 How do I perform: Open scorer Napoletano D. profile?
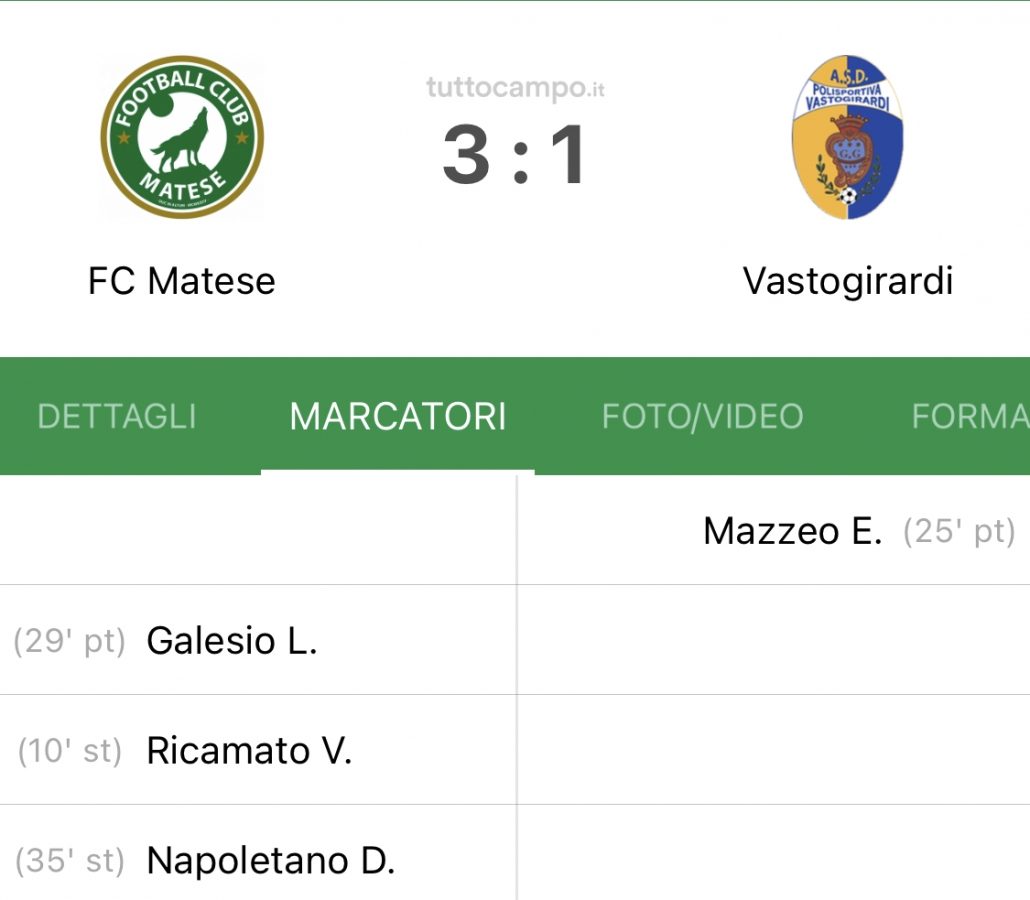[x=271, y=861]
